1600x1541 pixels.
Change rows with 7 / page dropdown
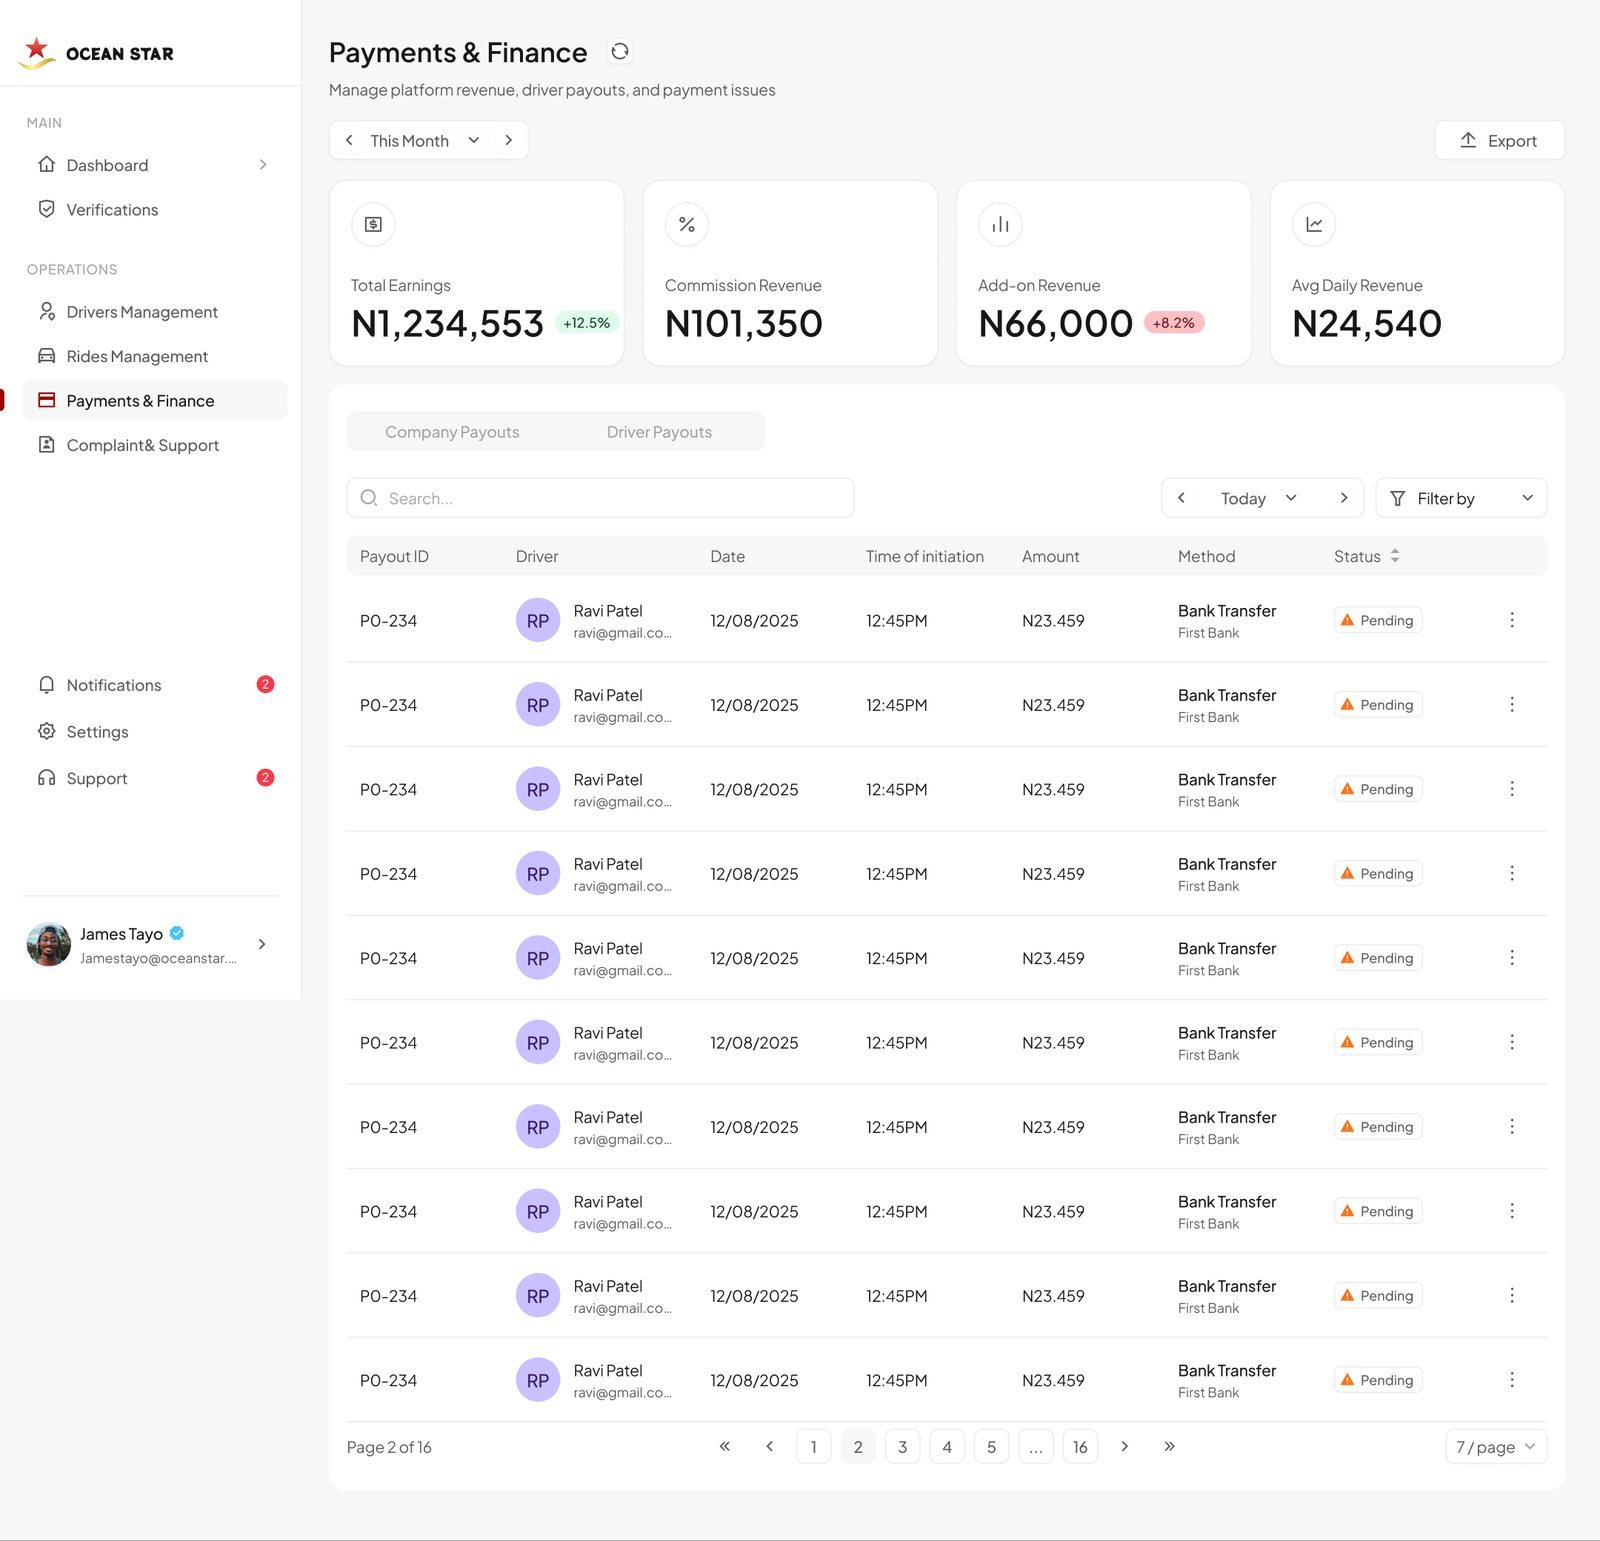pos(1496,1447)
